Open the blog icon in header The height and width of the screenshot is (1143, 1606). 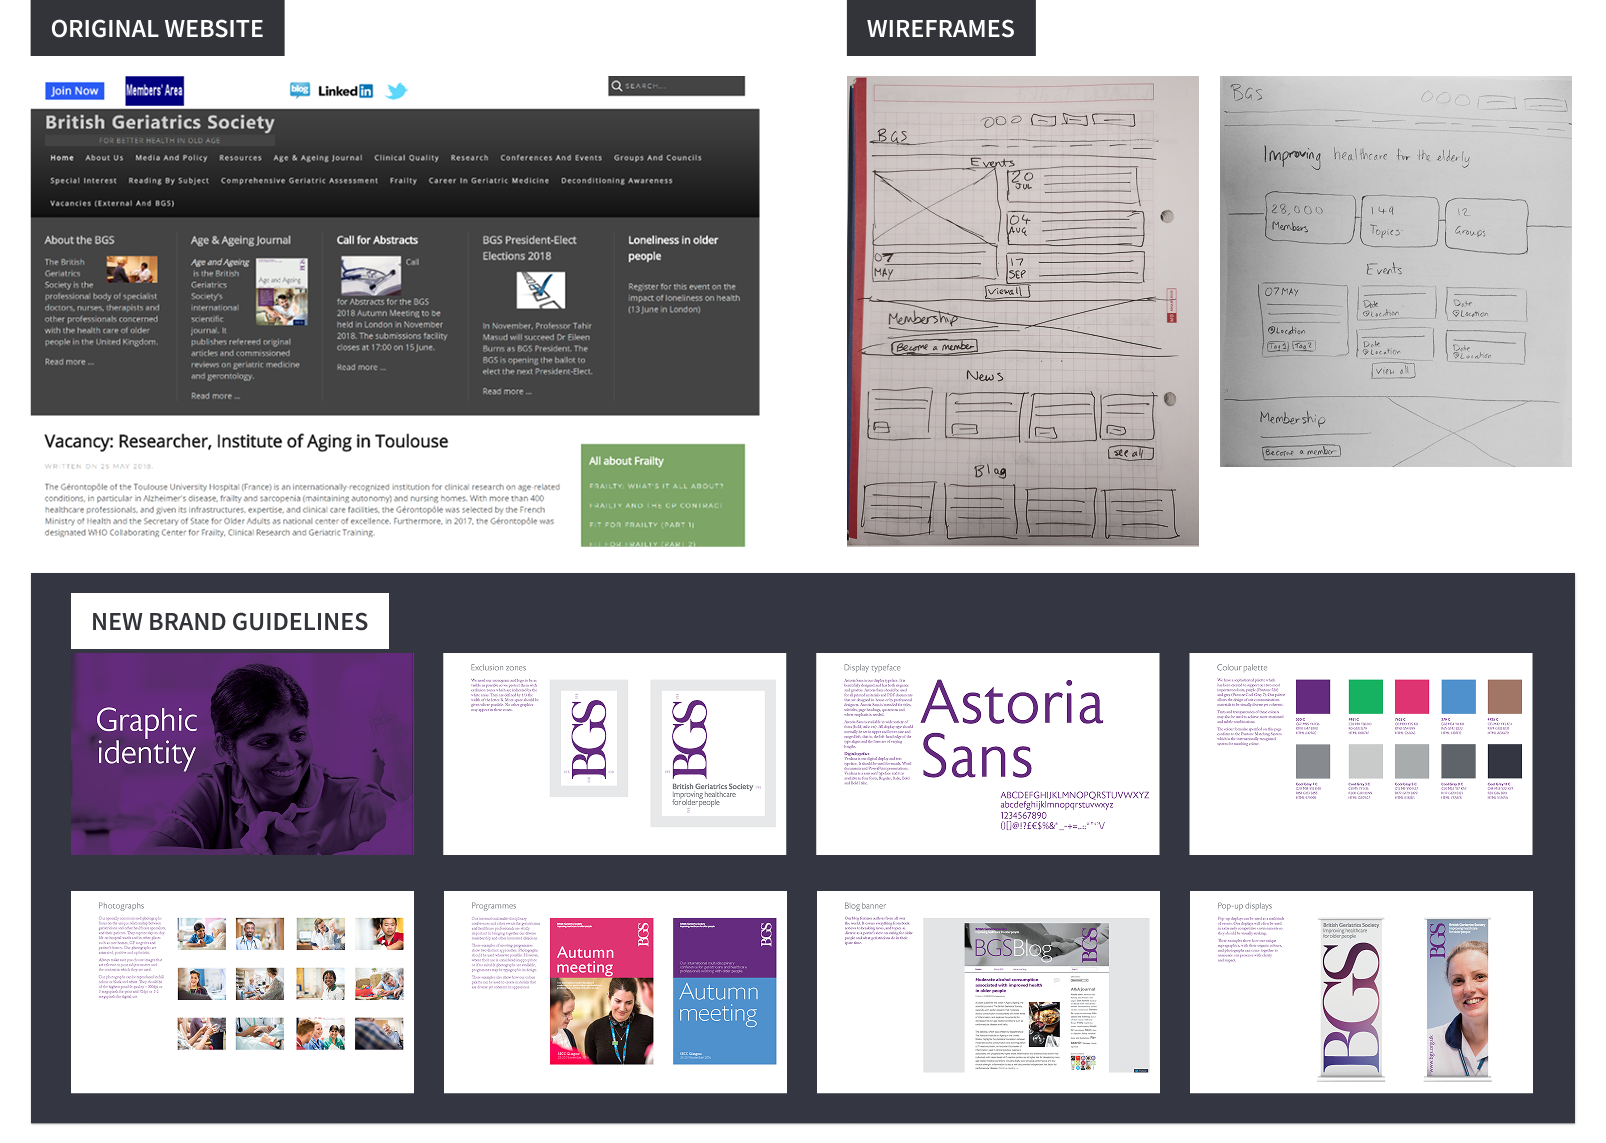click(299, 90)
